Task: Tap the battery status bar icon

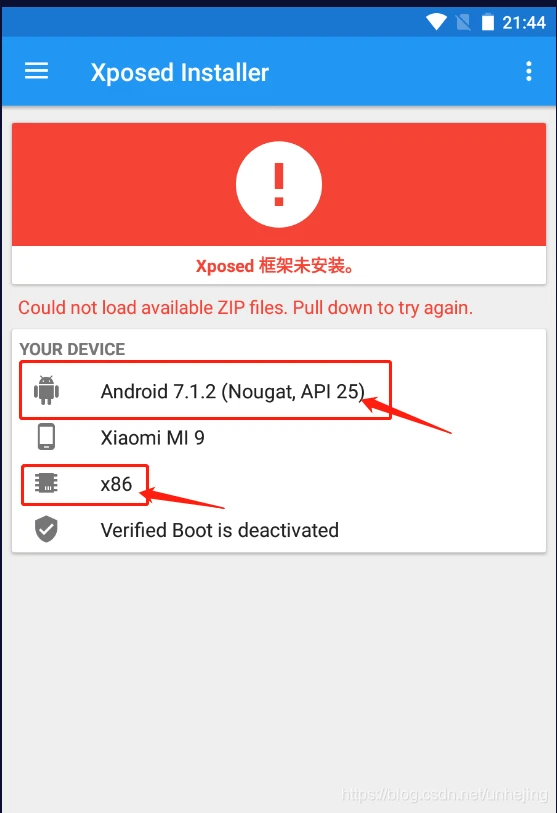Action: pos(488,22)
